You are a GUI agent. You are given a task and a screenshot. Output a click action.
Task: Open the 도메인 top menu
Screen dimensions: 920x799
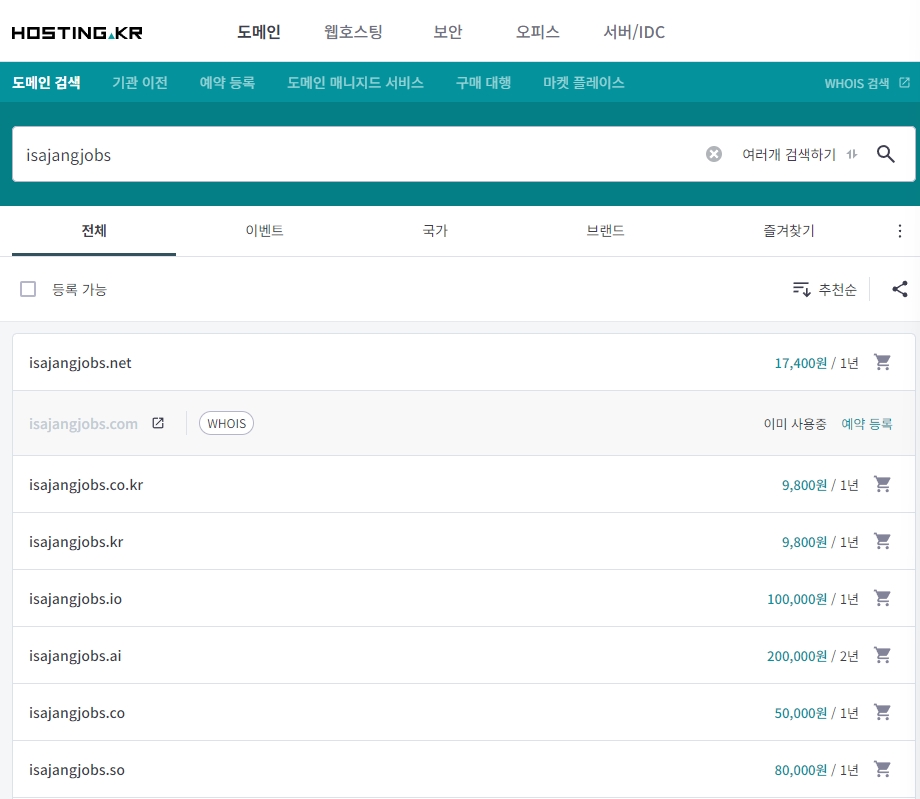[259, 32]
